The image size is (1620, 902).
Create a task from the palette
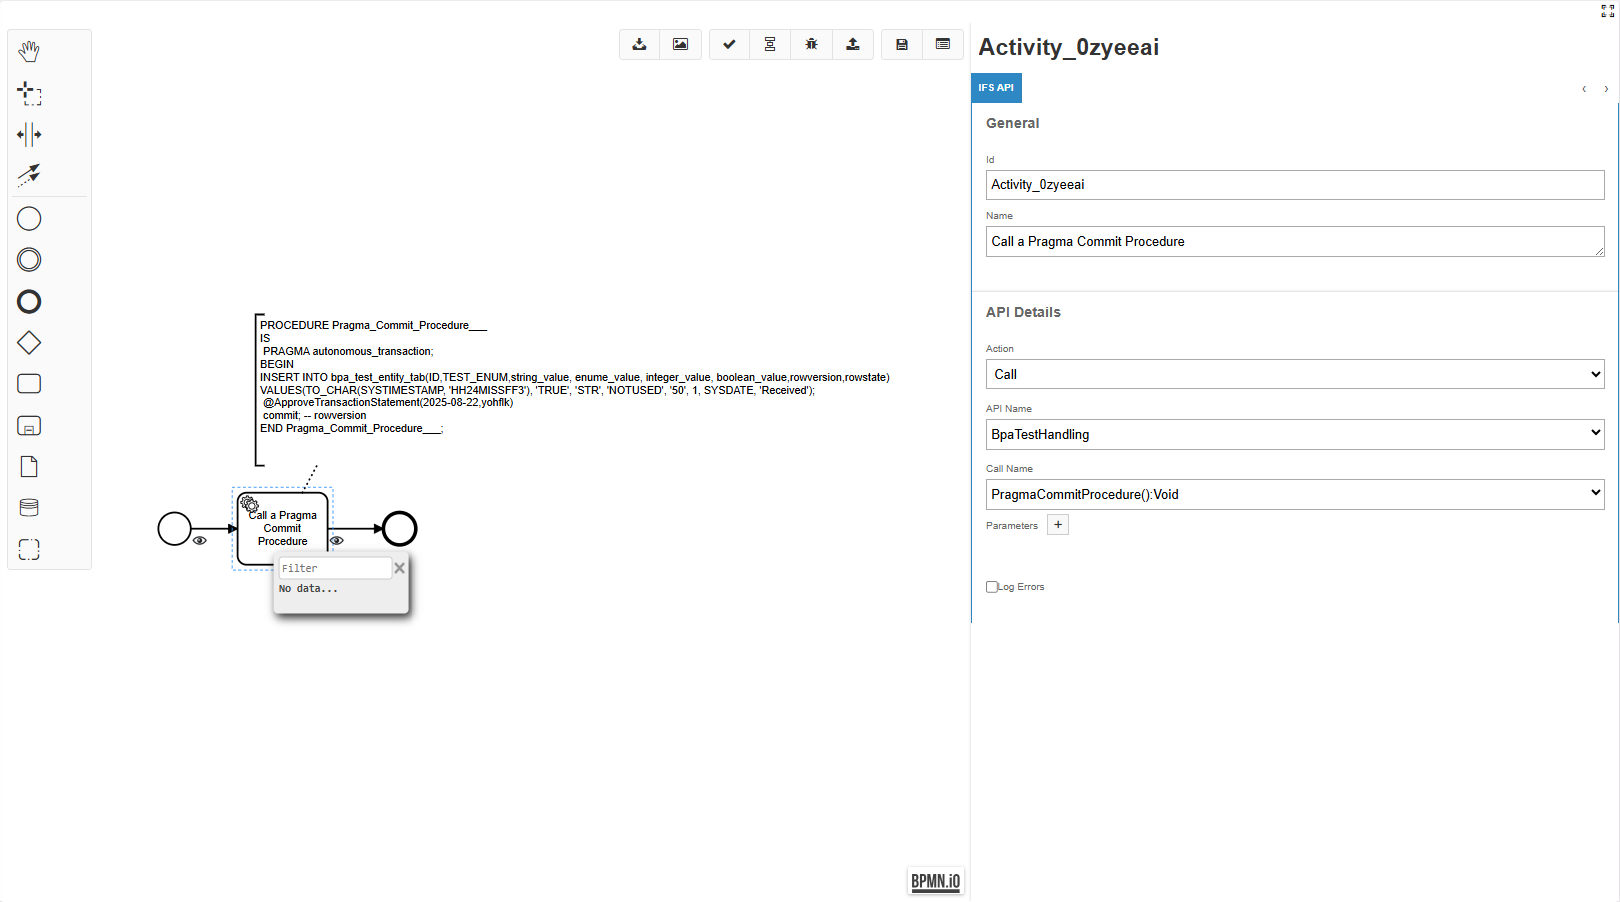29,384
